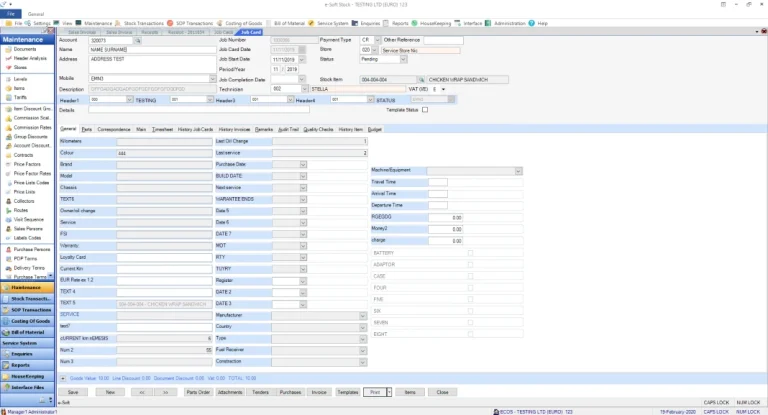Screen dimensions: 768x415
Task: Switch to the Quality Checks tab
Action: [318, 129]
